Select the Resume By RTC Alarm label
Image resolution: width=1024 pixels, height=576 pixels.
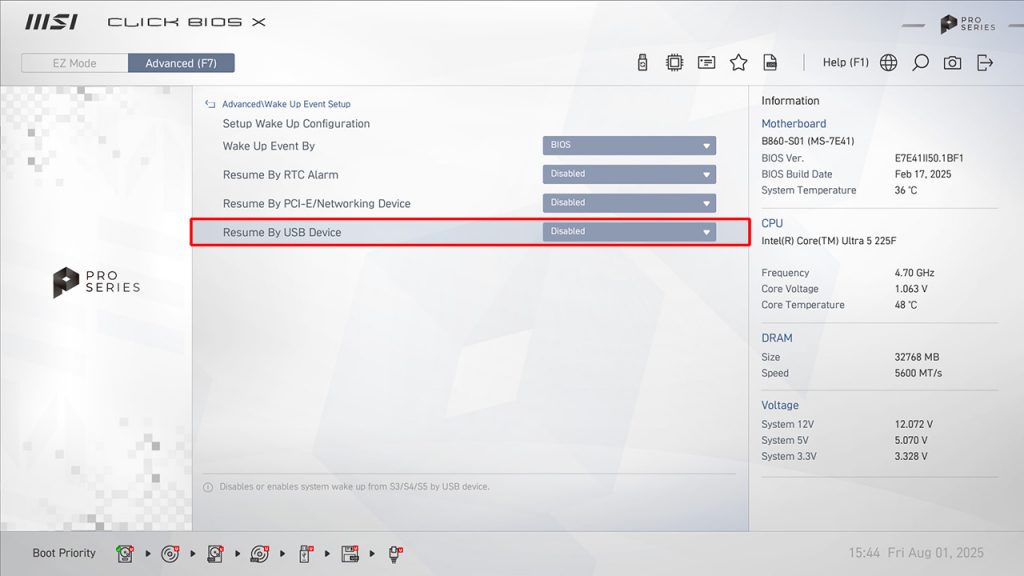[280, 175]
